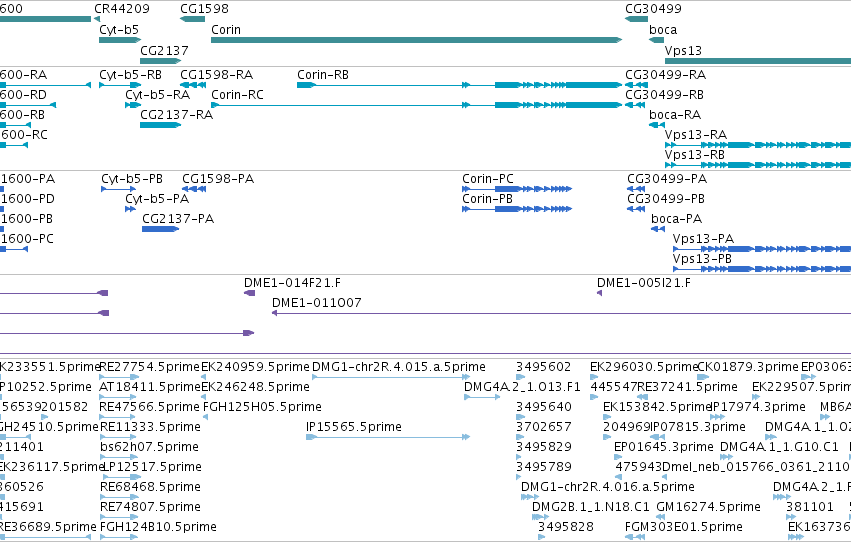Select the Vps13-PB protein feature
851x542 pixels.
pos(761,269)
